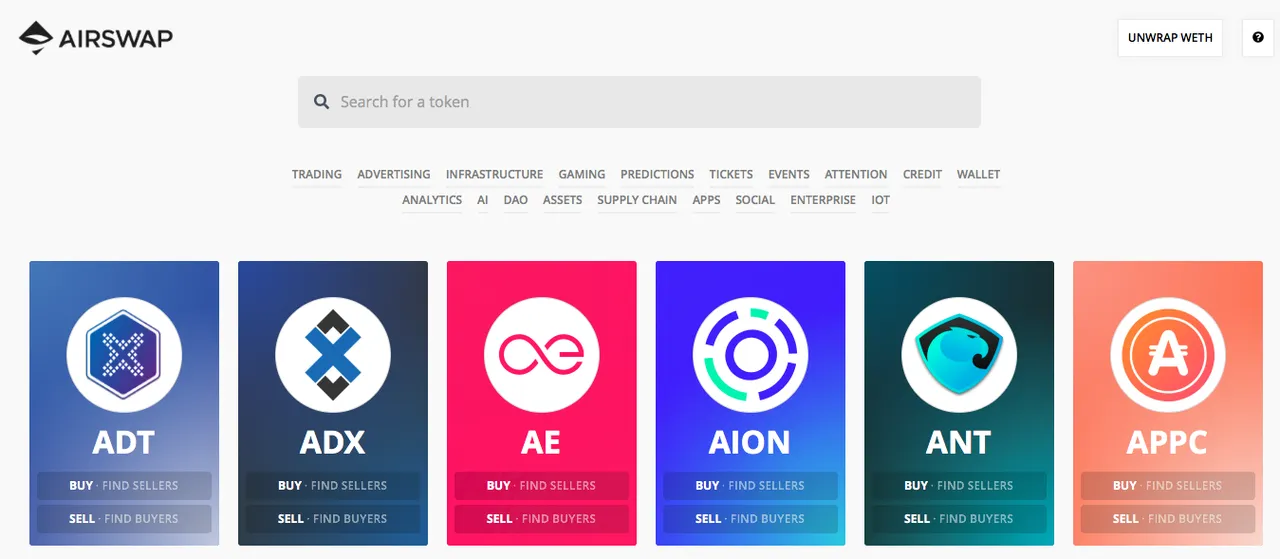1280x559 pixels.
Task: Buy AE – find sellers
Action: click(x=541, y=486)
